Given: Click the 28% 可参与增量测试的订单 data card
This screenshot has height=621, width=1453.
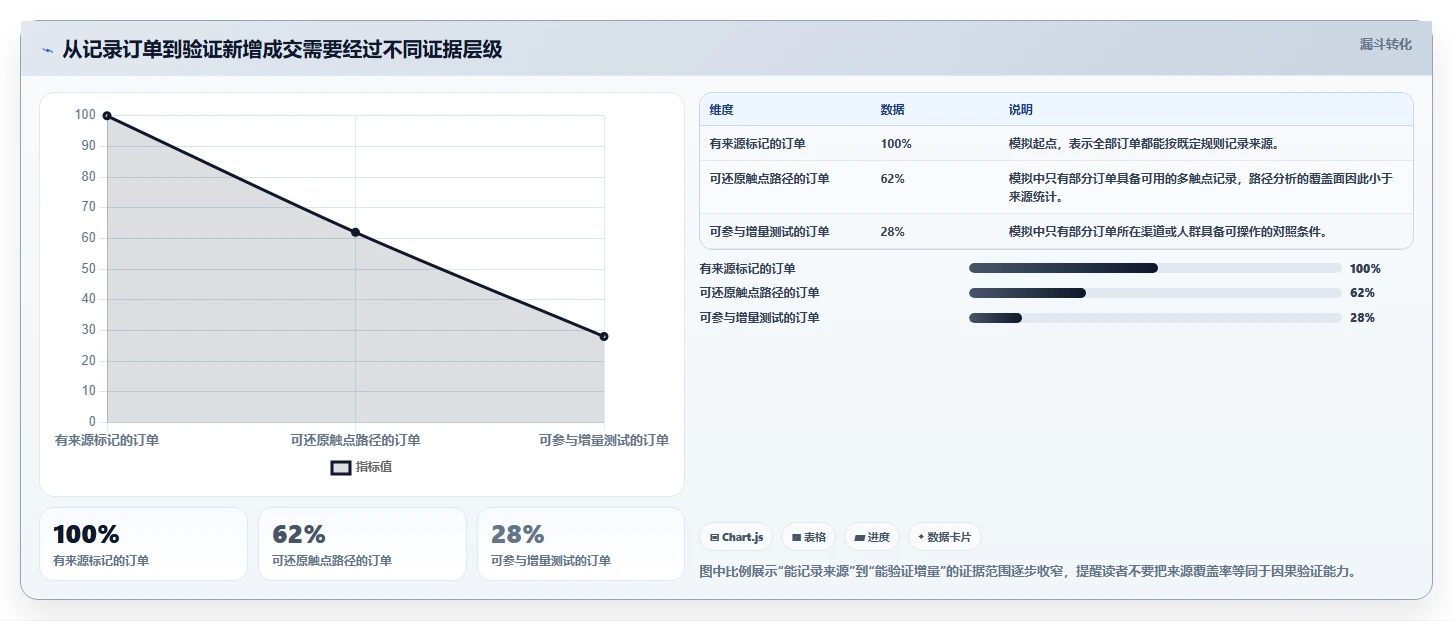Looking at the screenshot, I should tap(581, 544).
